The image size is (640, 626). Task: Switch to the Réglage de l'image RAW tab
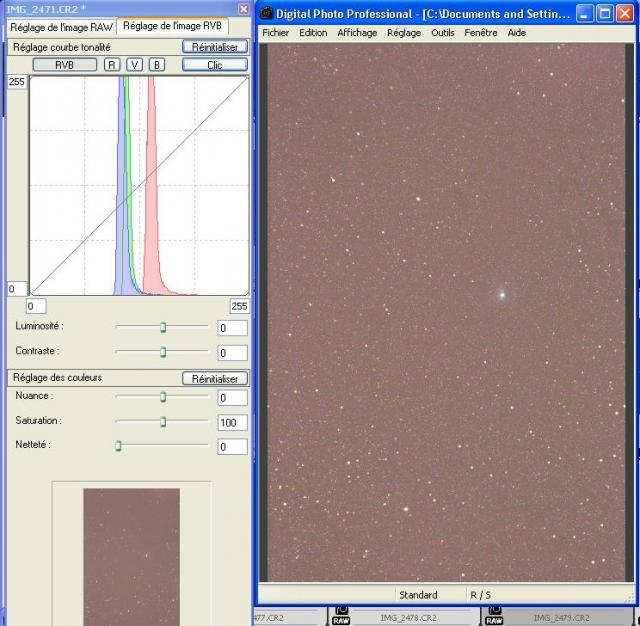(x=61, y=27)
